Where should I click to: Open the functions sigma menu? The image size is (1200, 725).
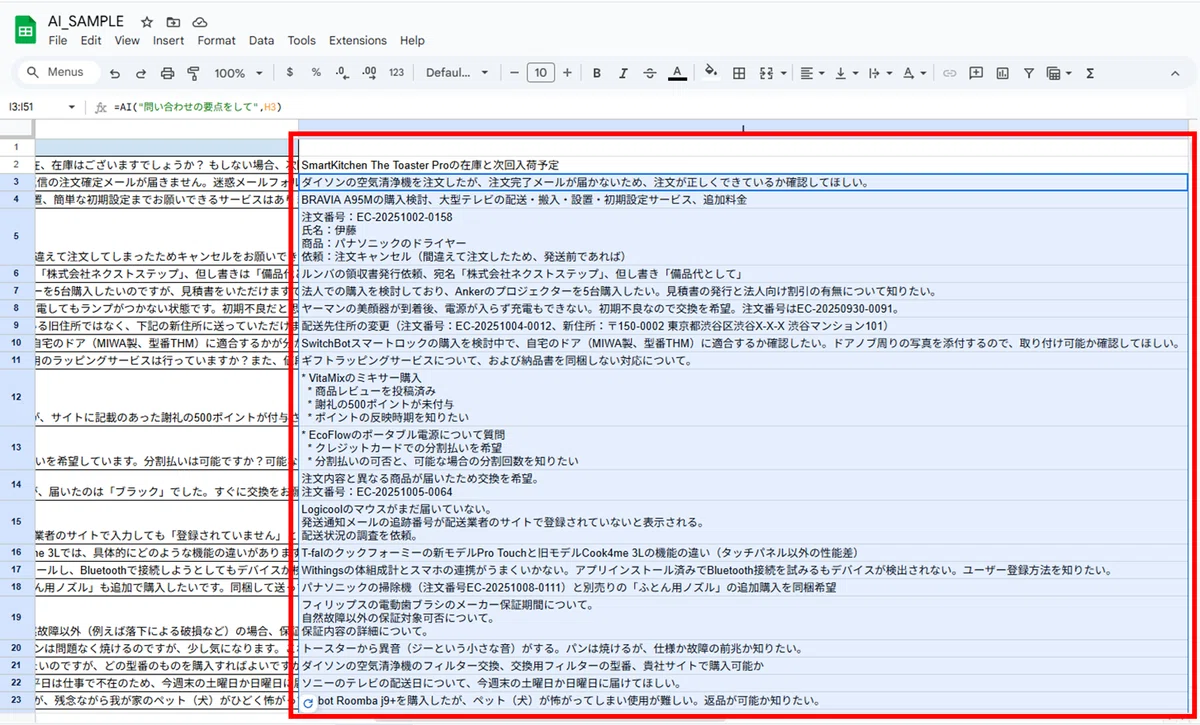pyautogui.click(x=1090, y=73)
